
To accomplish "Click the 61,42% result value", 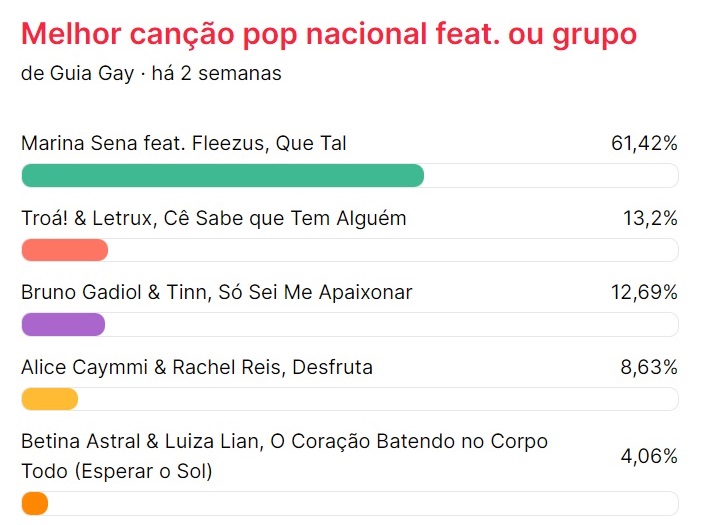I will pos(644,143).
